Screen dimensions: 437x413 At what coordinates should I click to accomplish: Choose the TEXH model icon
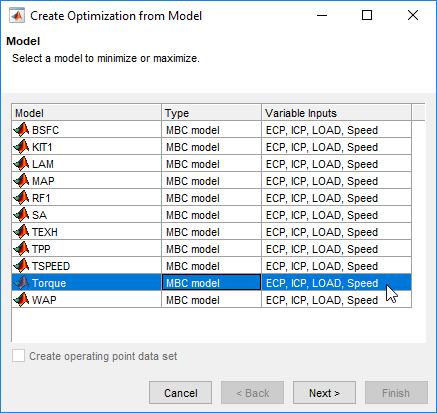(21, 232)
